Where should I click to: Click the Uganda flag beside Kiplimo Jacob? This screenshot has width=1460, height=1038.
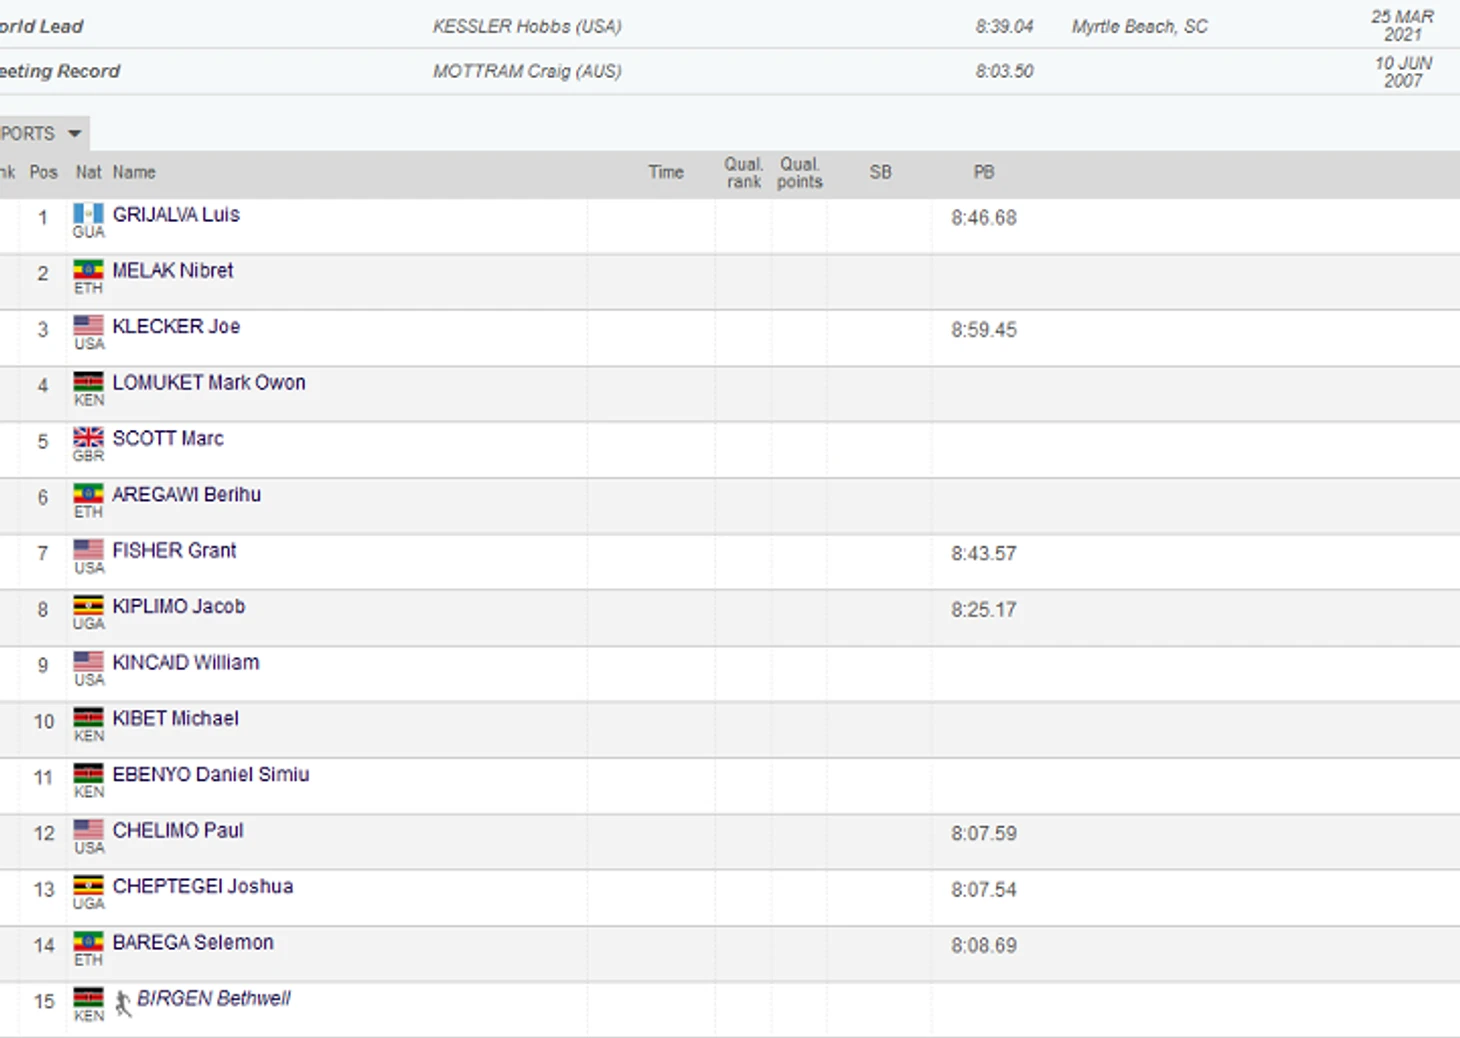(88, 606)
